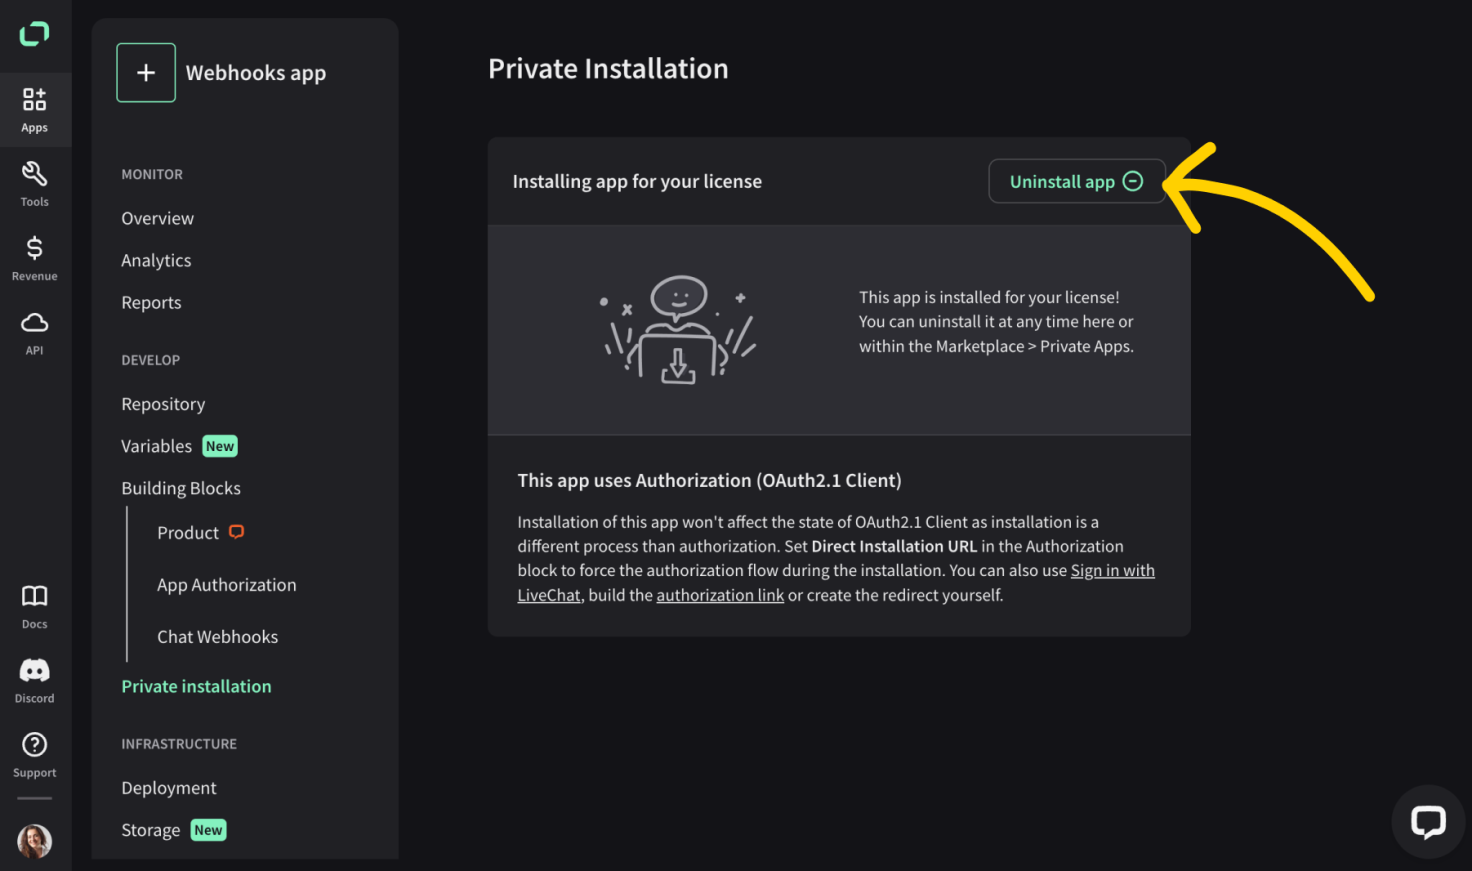Click the Uninstall app button
The height and width of the screenshot is (871, 1472).
tap(1077, 181)
